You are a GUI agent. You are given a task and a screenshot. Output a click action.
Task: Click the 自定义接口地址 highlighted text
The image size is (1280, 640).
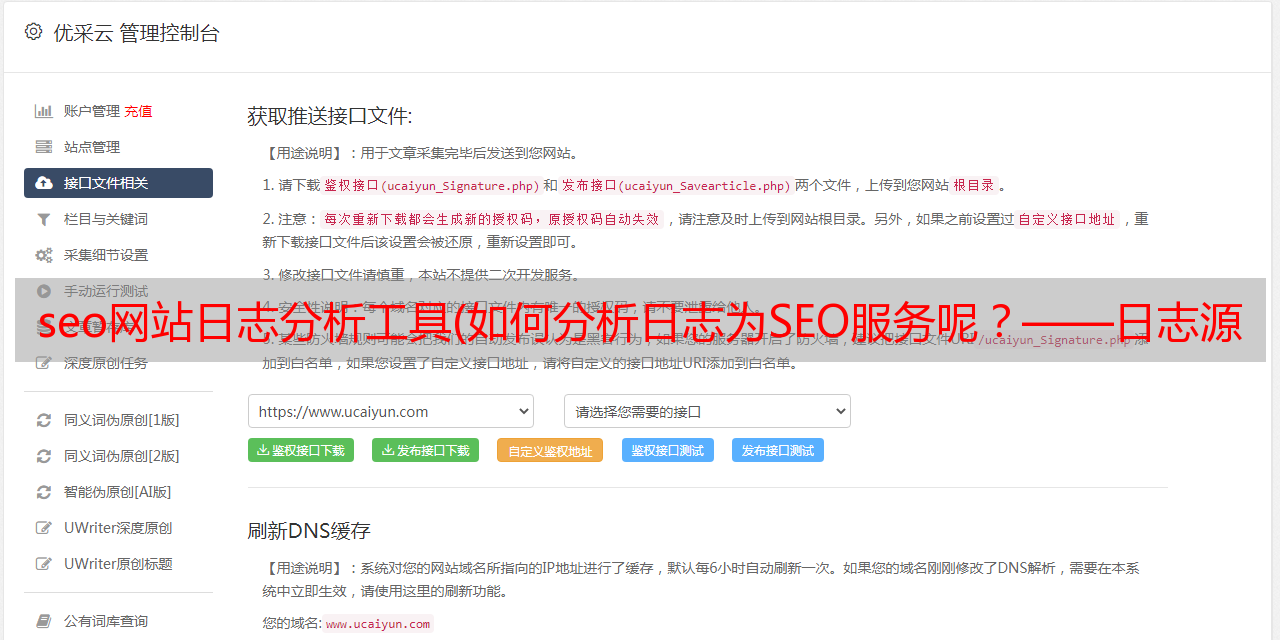click(1067, 219)
